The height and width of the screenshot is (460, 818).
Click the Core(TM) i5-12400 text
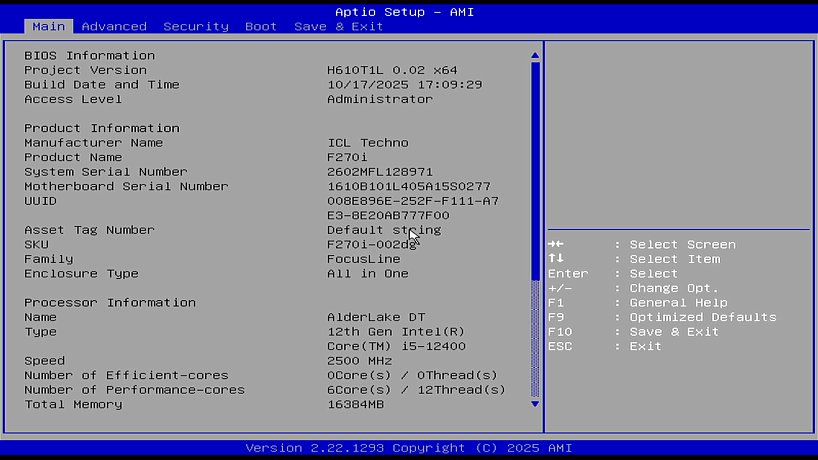[396, 346]
